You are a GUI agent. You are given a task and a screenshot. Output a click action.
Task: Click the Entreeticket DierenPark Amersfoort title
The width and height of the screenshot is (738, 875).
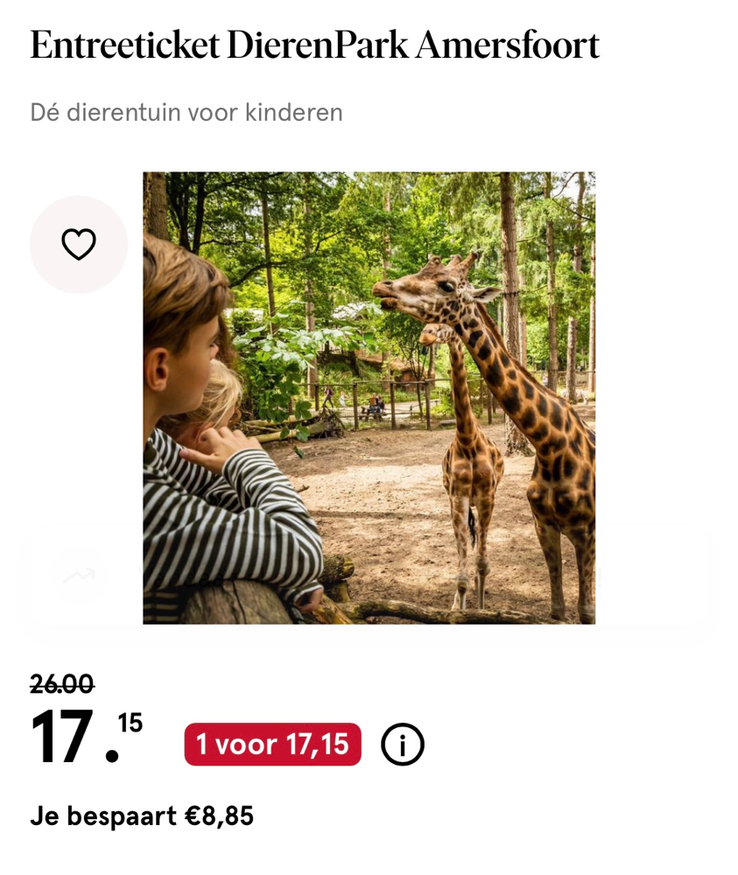[315, 45]
